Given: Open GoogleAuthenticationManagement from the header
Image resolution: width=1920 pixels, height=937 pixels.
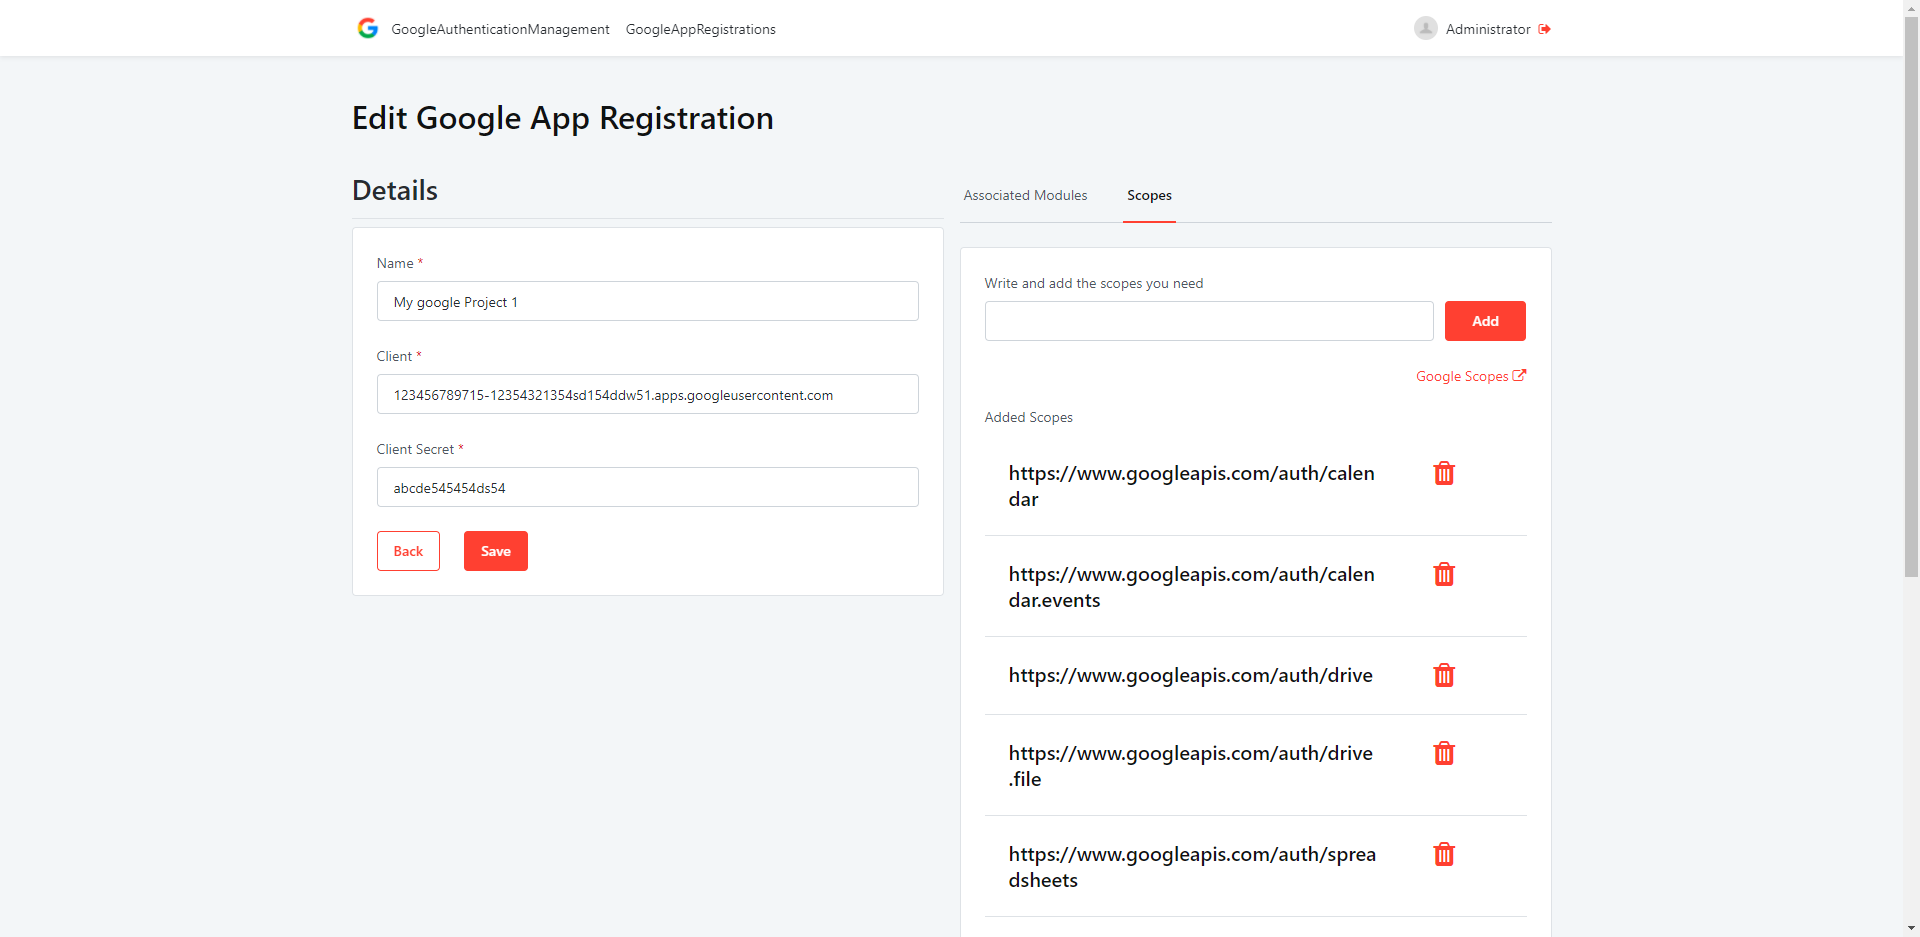Looking at the screenshot, I should tap(500, 29).
